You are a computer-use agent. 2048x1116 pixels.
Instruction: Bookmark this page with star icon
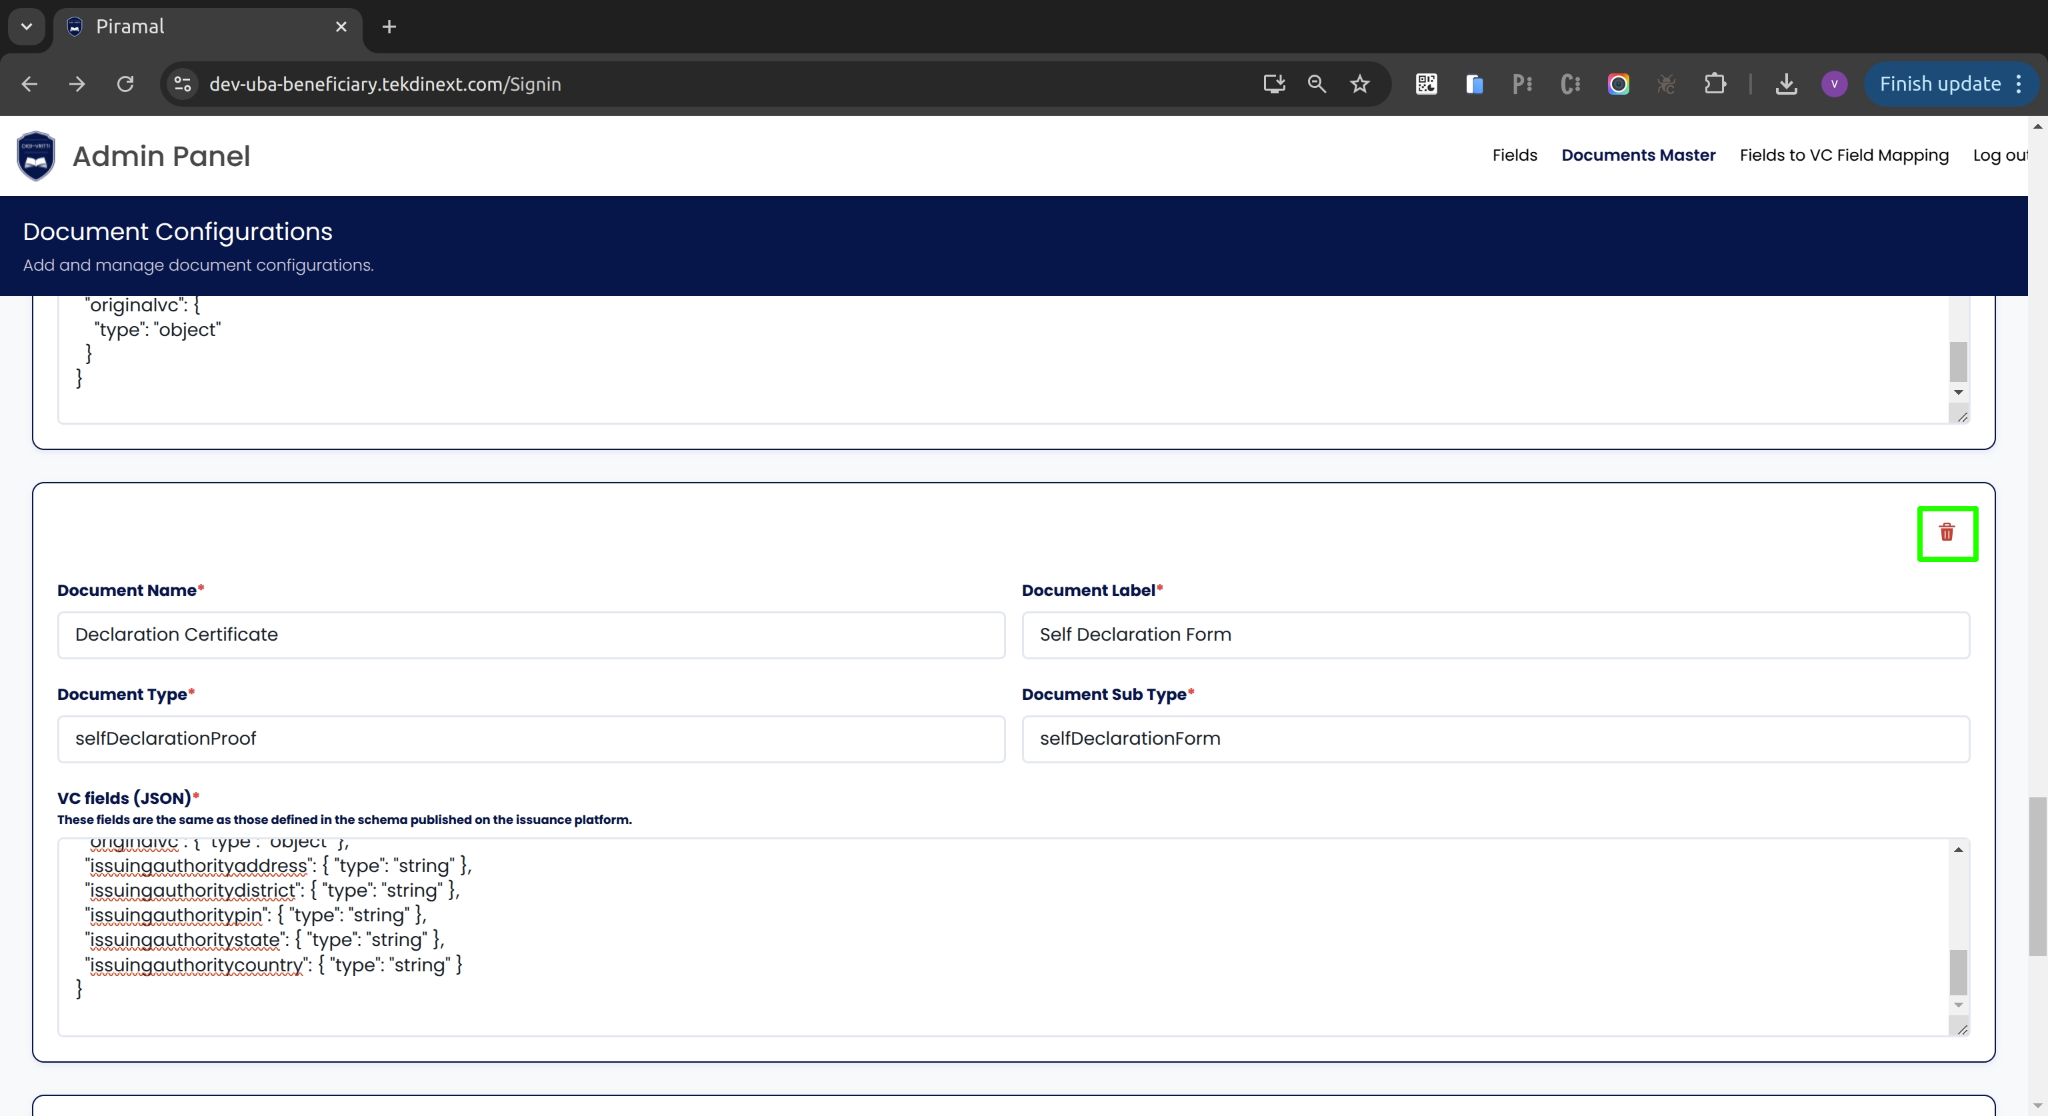1359,84
